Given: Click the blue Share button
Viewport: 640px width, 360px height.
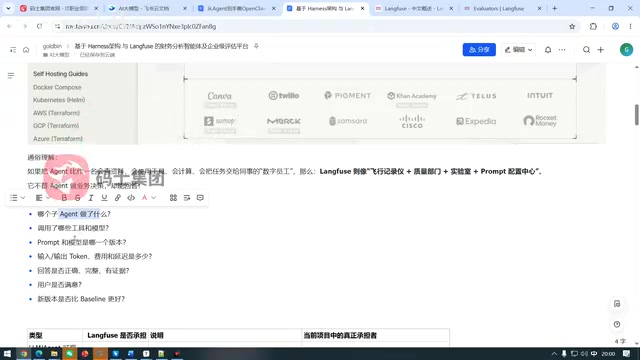Looking at the screenshot, I should coord(479,49).
